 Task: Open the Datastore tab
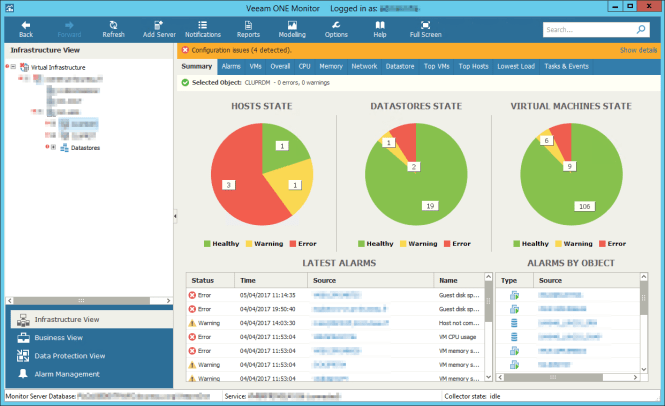point(400,66)
